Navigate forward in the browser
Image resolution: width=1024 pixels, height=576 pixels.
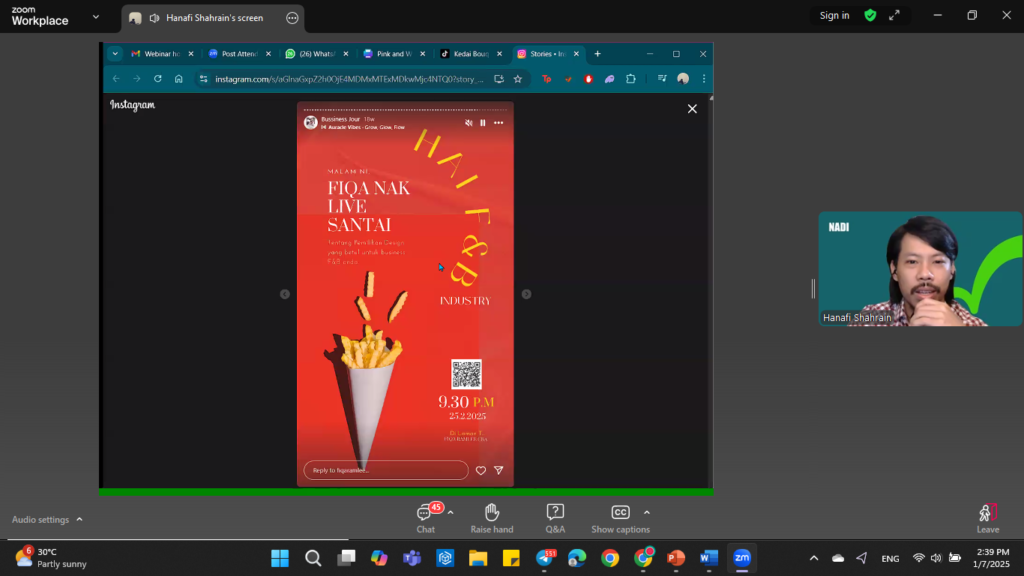[136, 79]
